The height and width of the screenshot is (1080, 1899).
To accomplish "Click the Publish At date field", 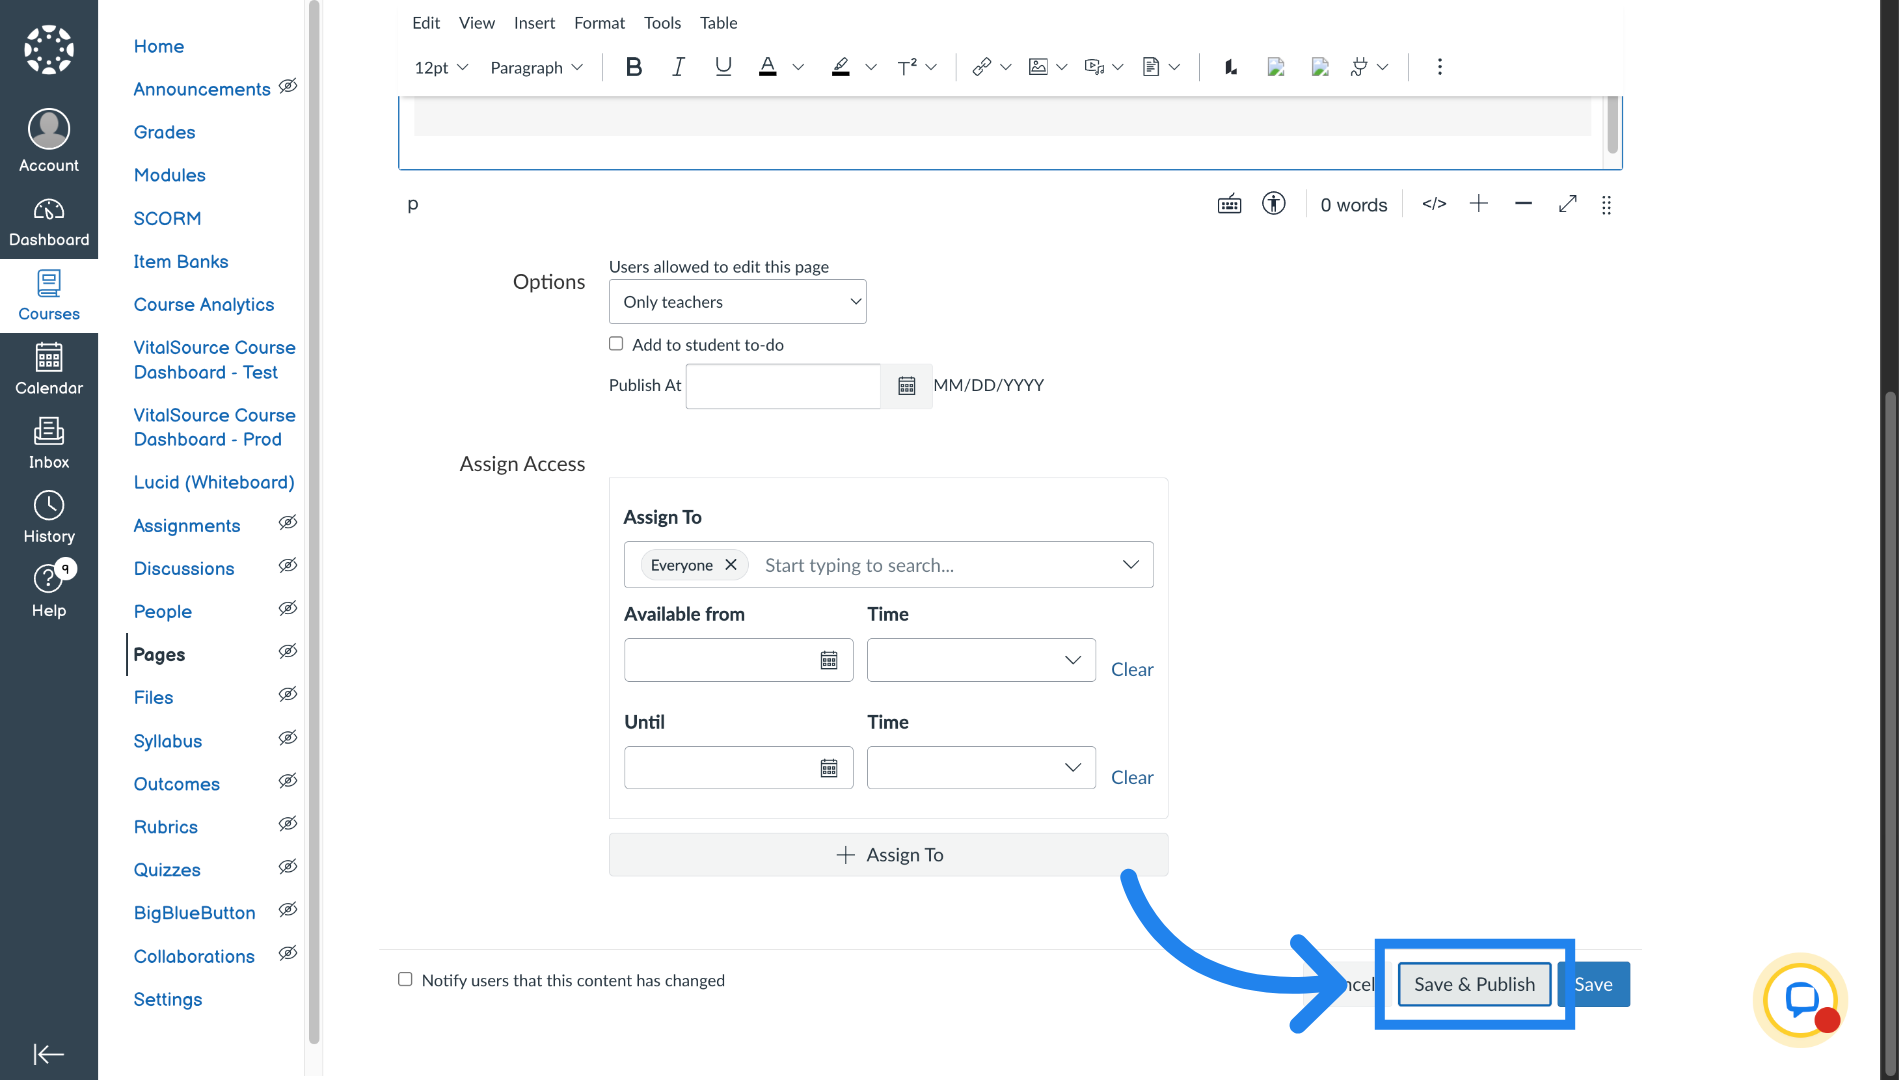I will (783, 386).
